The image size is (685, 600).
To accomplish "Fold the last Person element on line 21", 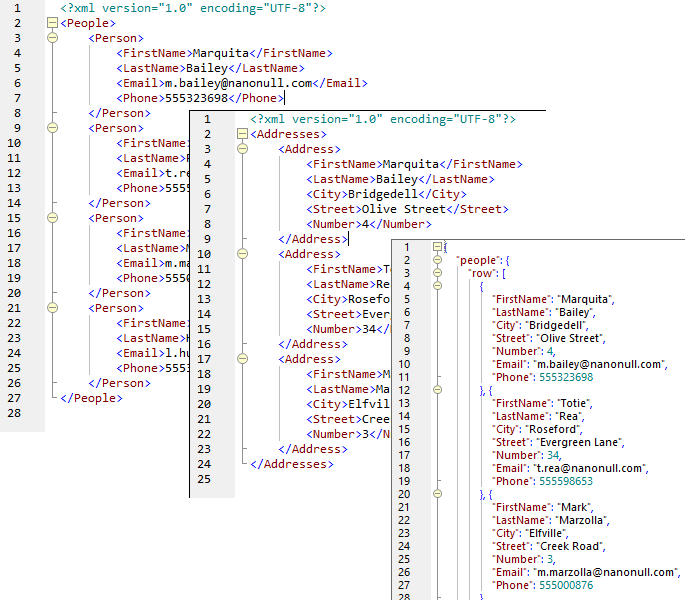I will point(52,308).
